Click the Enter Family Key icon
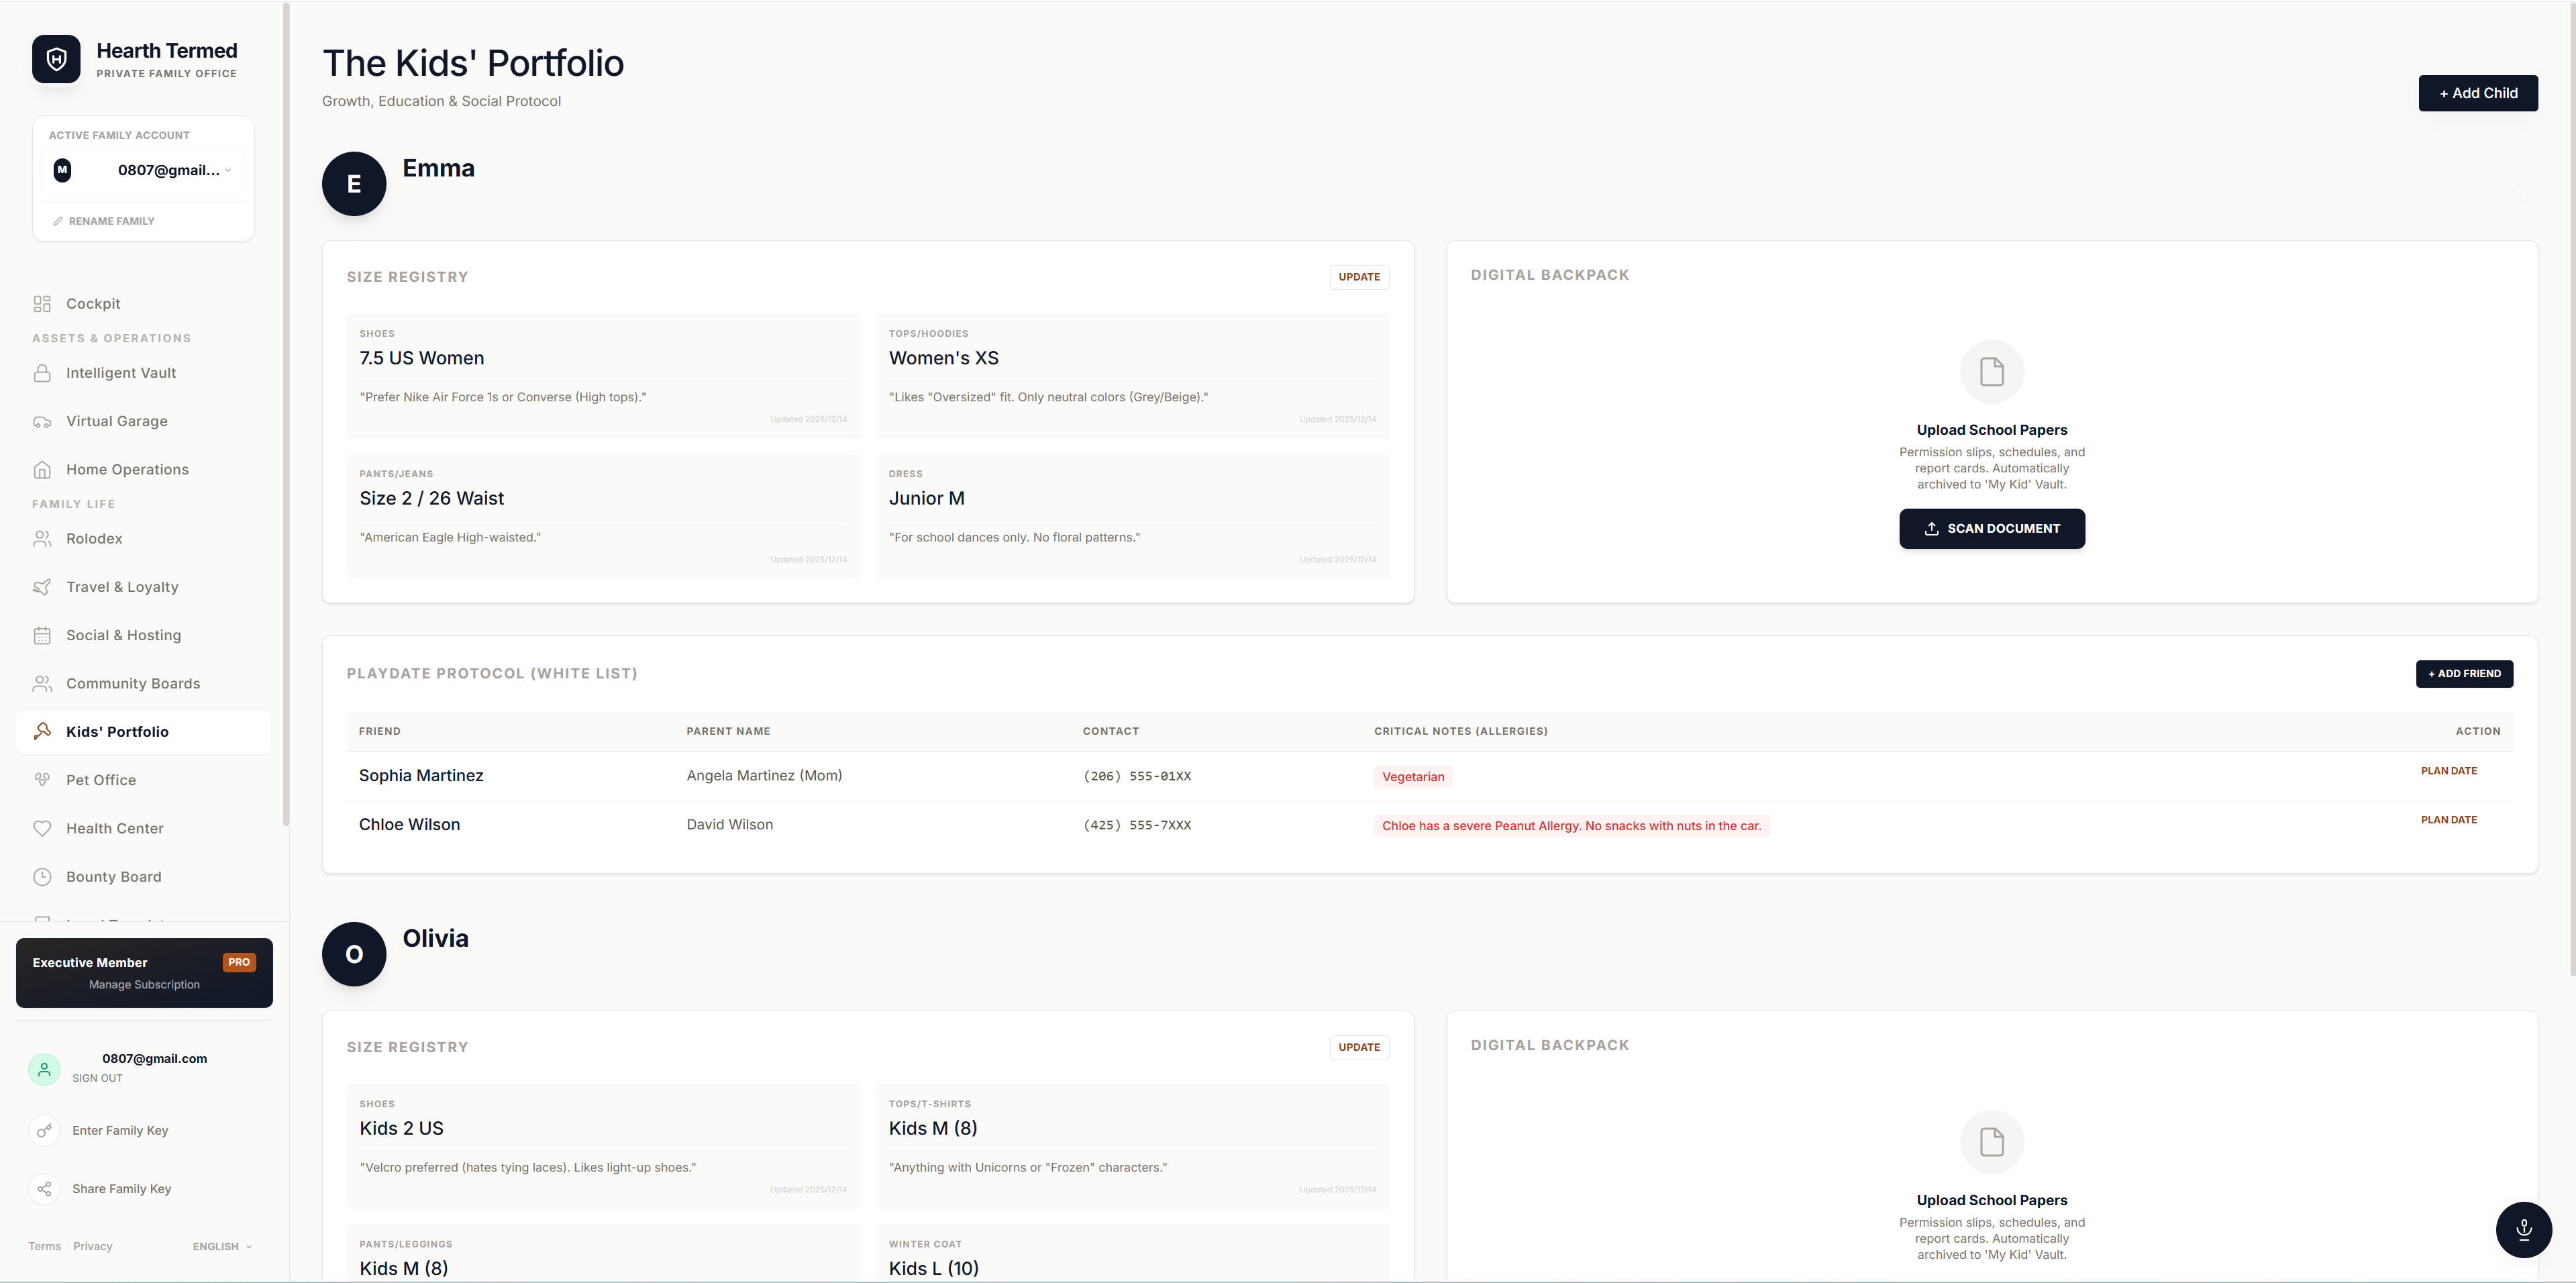Viewport: 2576px width, 1283px height. 44,1131
